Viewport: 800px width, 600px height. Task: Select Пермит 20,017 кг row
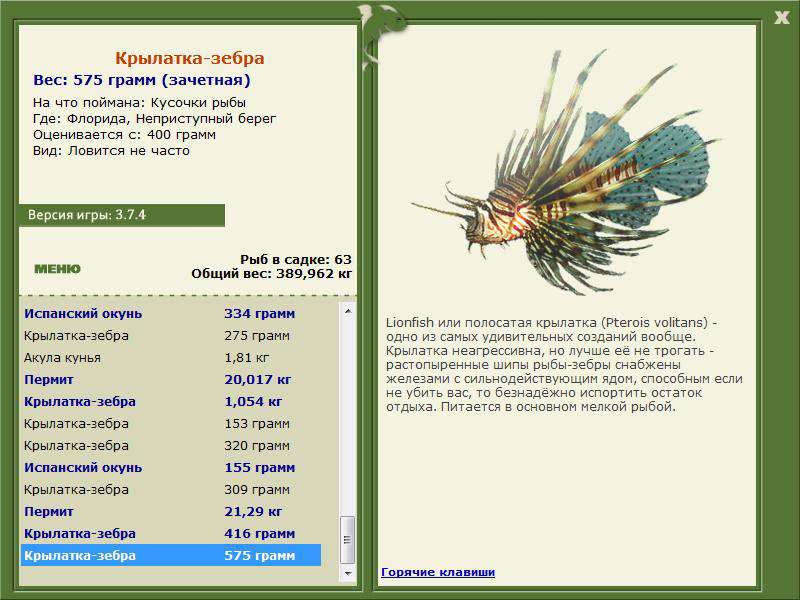click(x=171, y=379)
